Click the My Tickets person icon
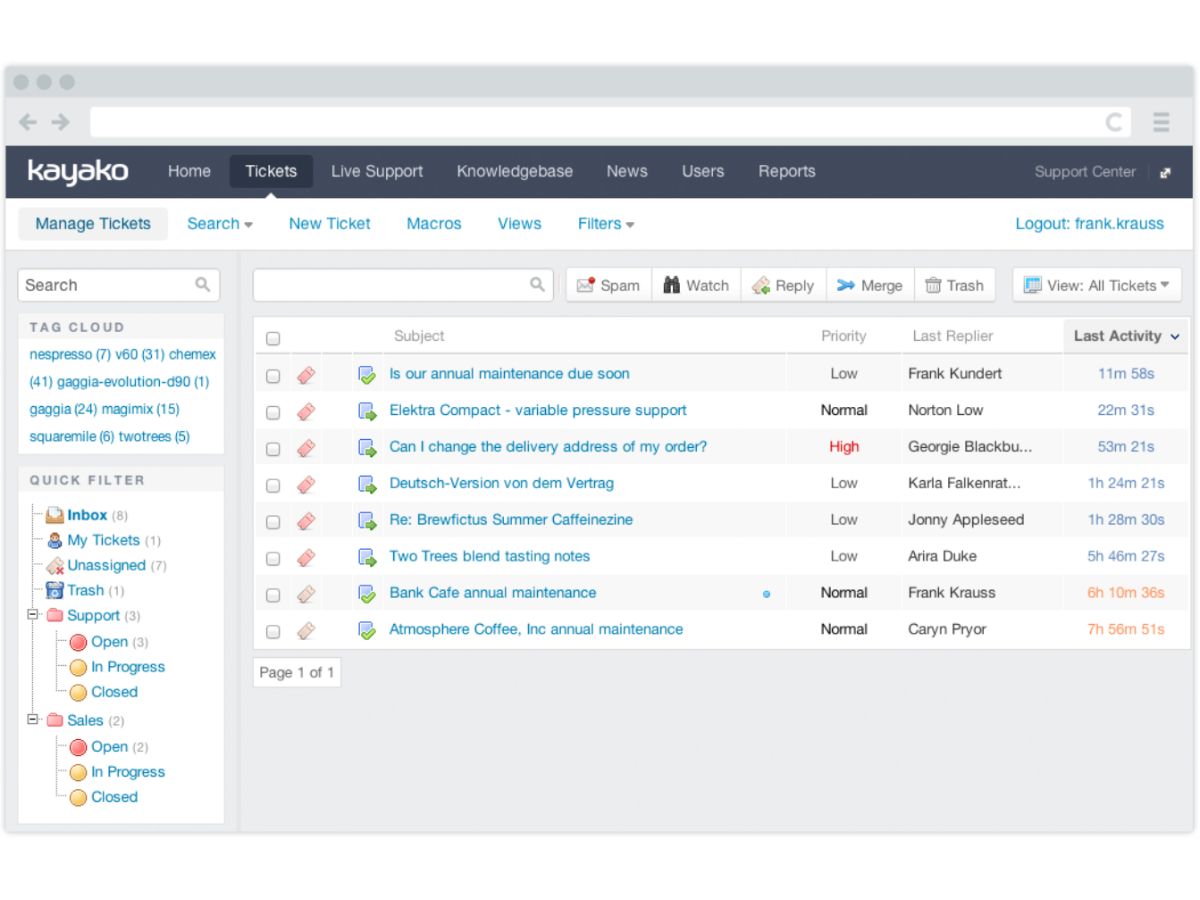Viewport: 1200px width, 900px height. point(55,540)
